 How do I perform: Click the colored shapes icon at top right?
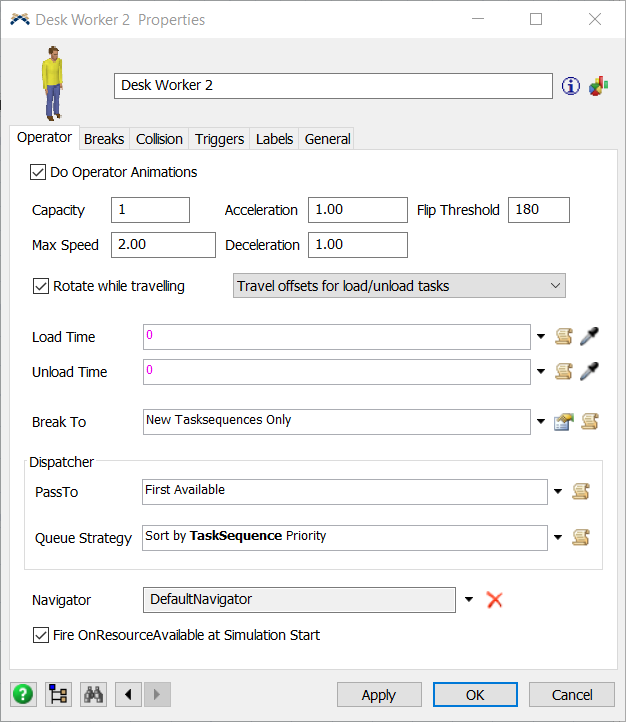click(598, 86)
